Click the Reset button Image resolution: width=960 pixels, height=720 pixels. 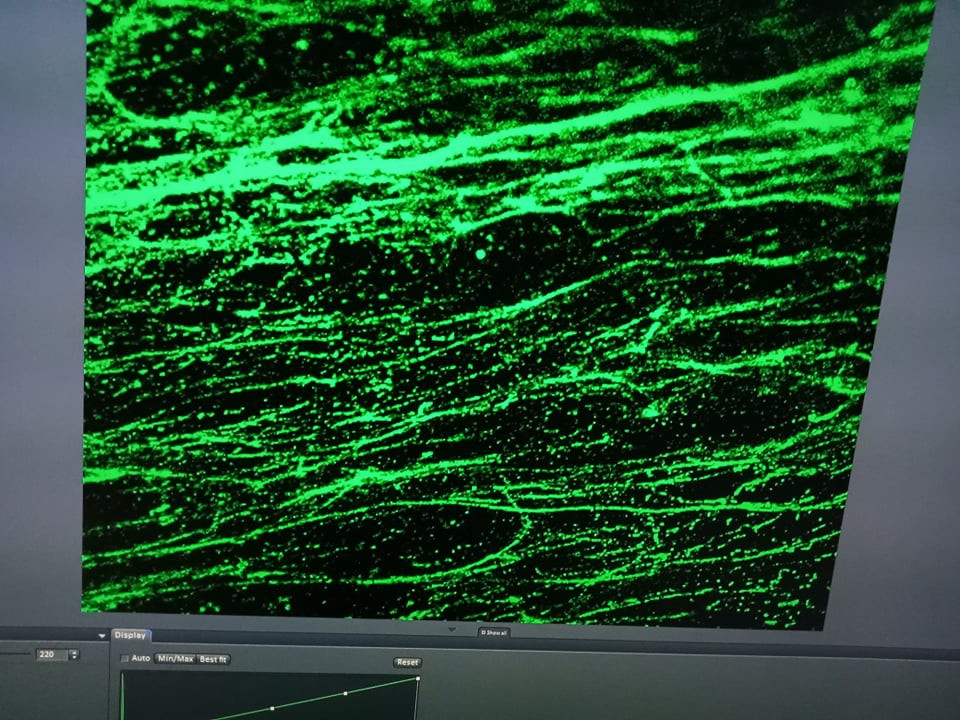tap(407, 662)
